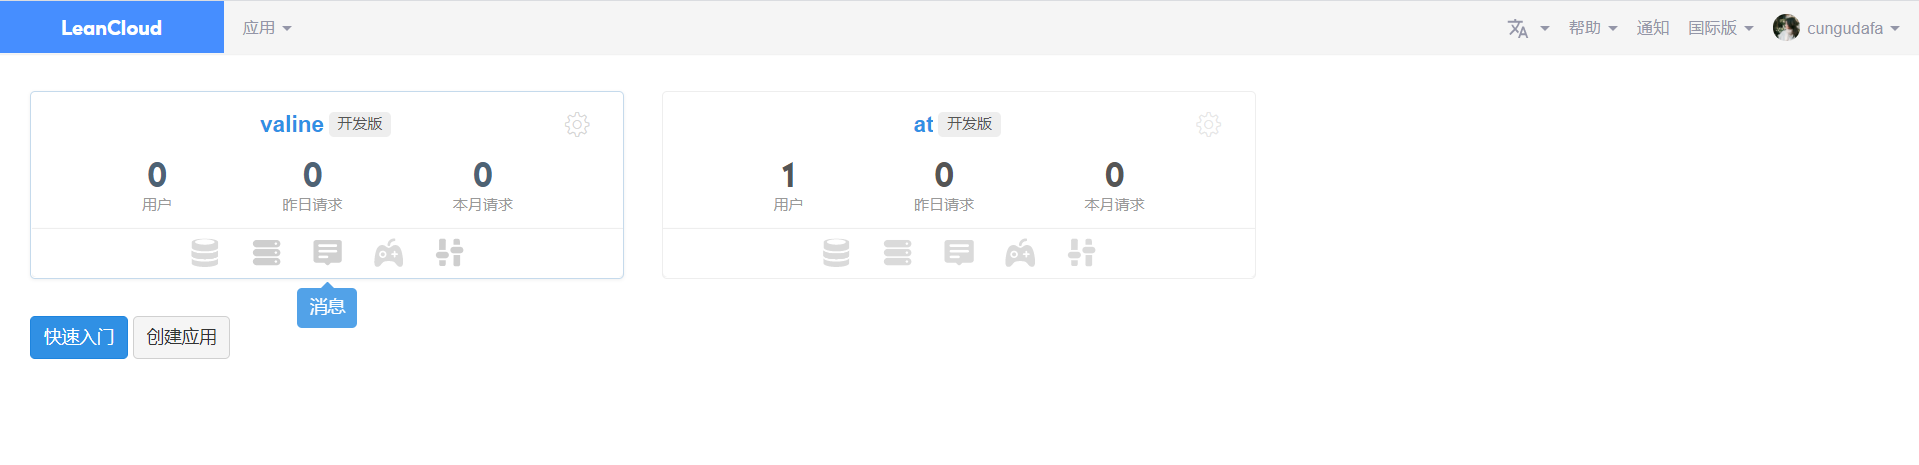Click 开发版 badge on at card
Viewport: 1919px width, 465px height.
tap(970, 124)
